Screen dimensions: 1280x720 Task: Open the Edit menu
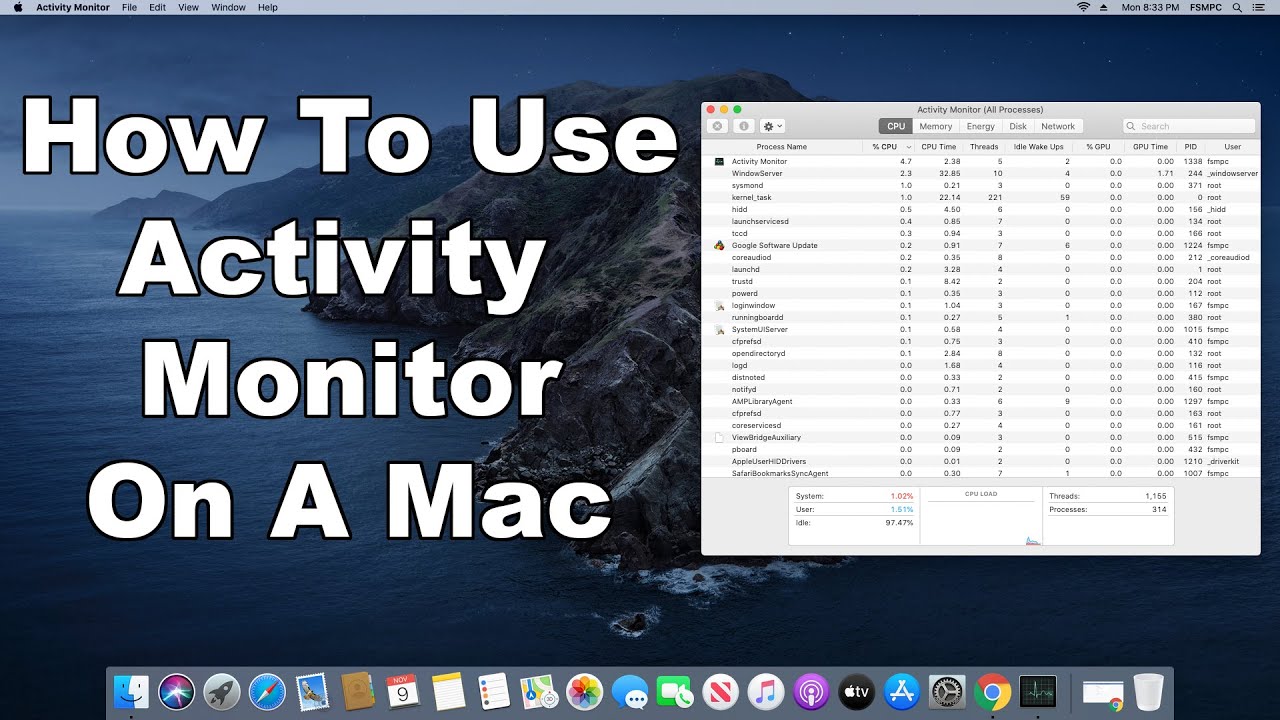pyautogui.click(x=158, y=7)
